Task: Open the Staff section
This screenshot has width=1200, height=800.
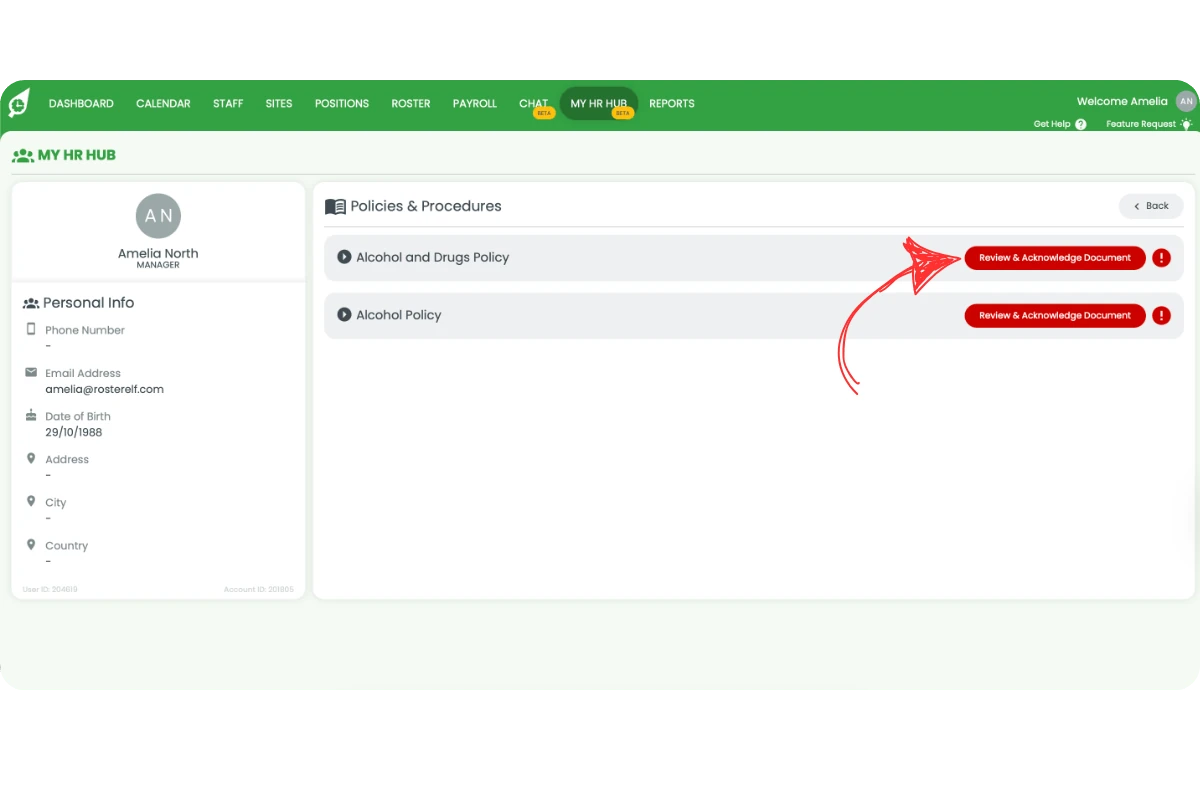Action: tap(228, 103)
